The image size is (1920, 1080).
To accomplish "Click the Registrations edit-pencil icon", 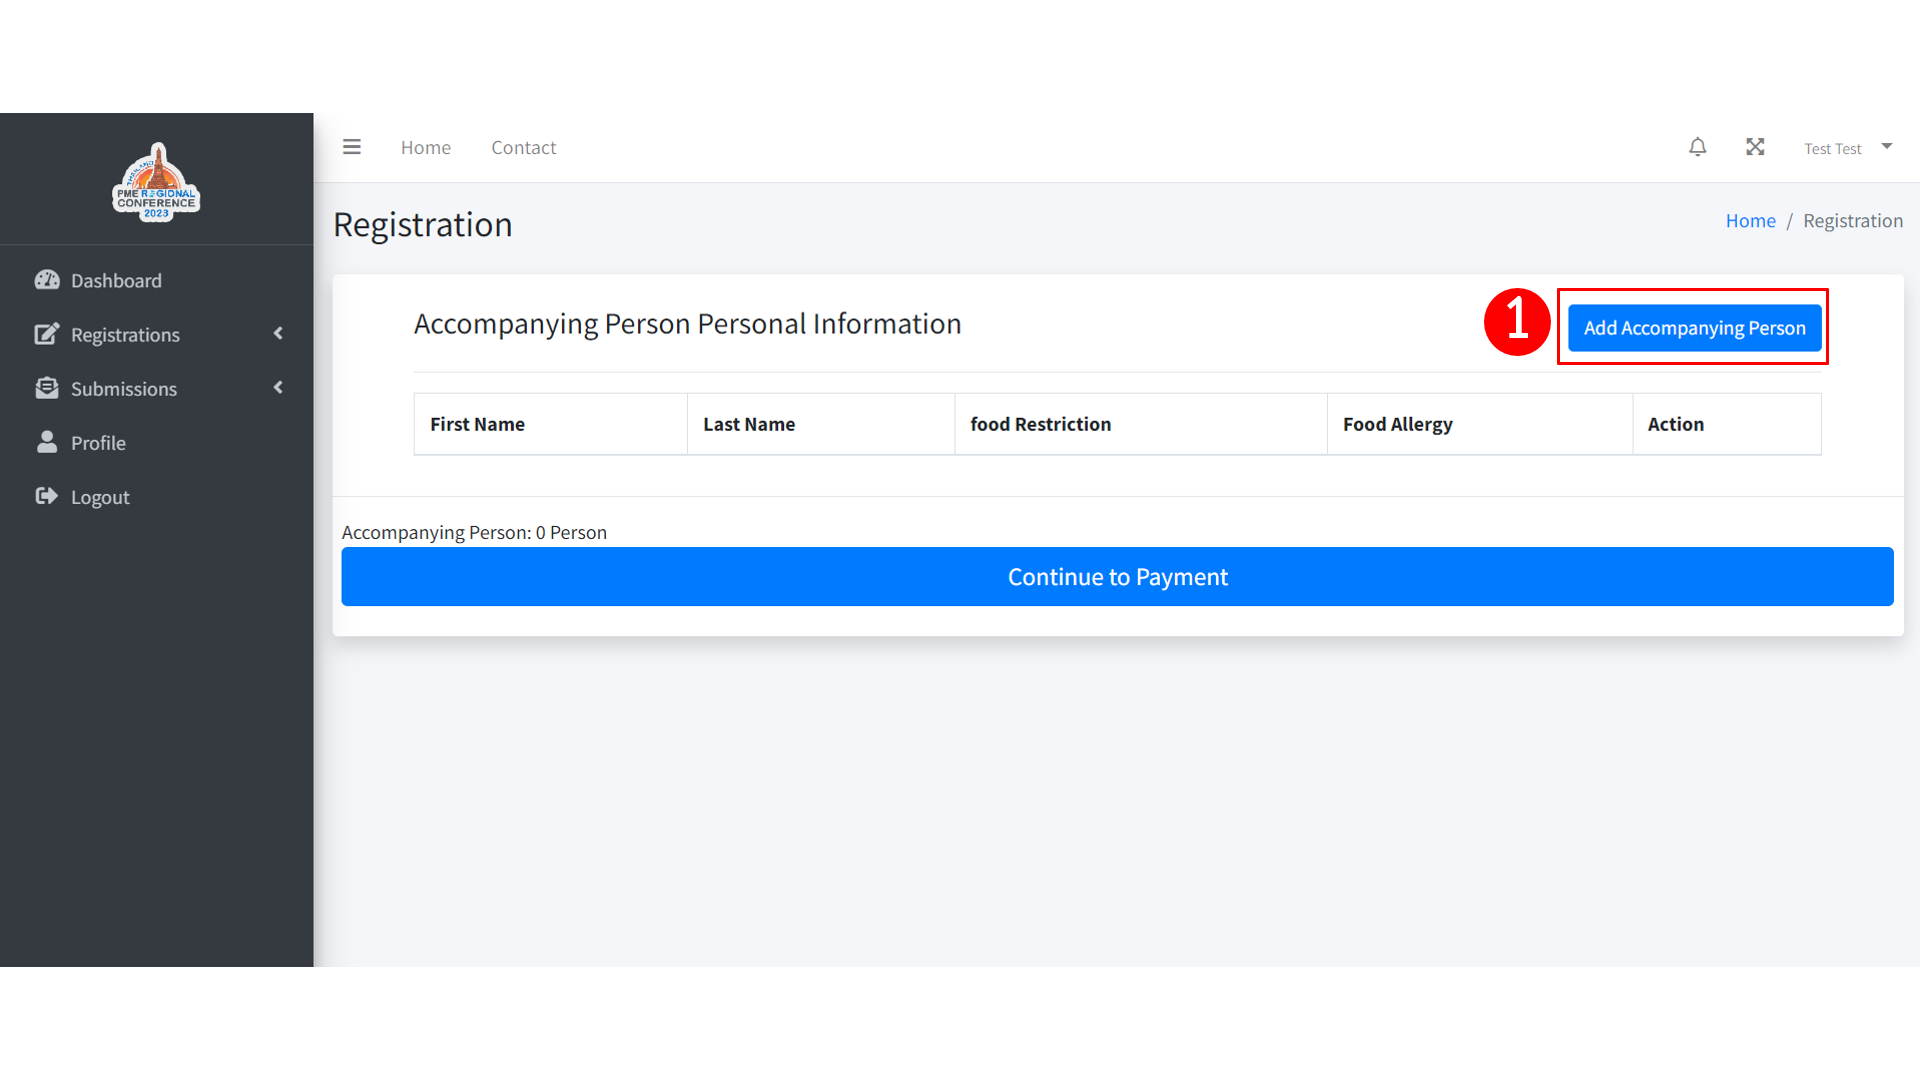I will pos(47,334).
